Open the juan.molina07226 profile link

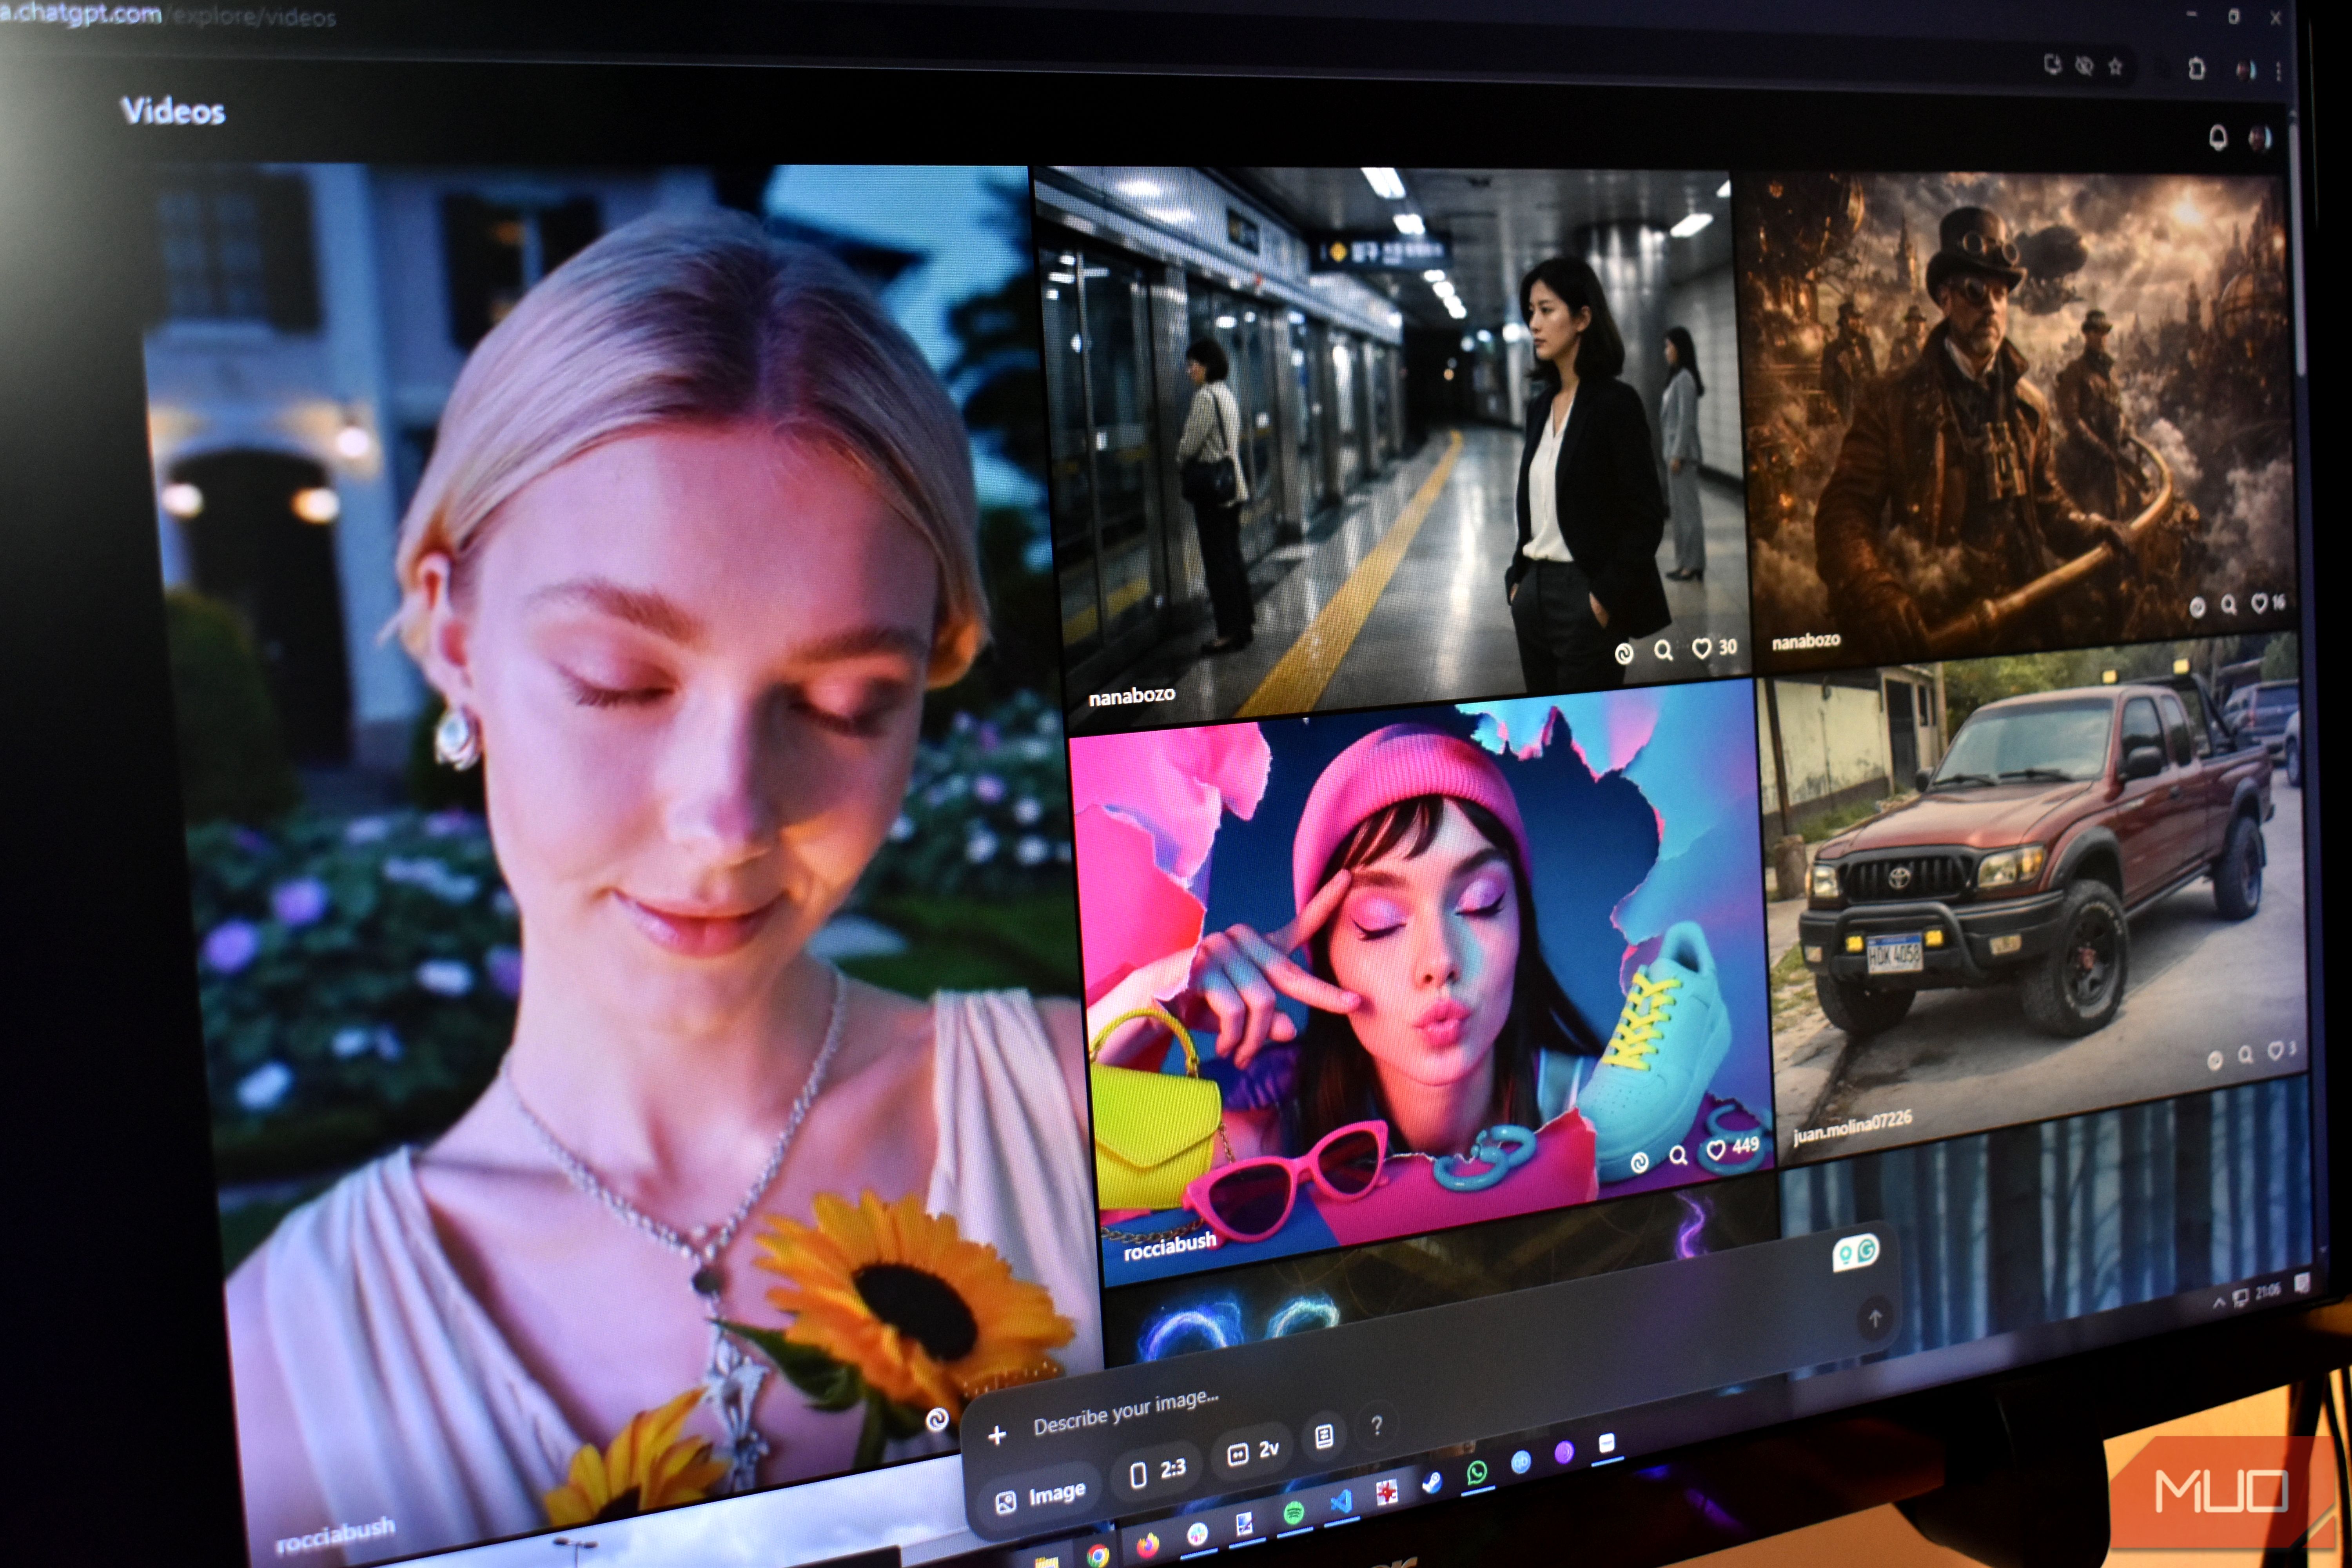(1852, 1126)
